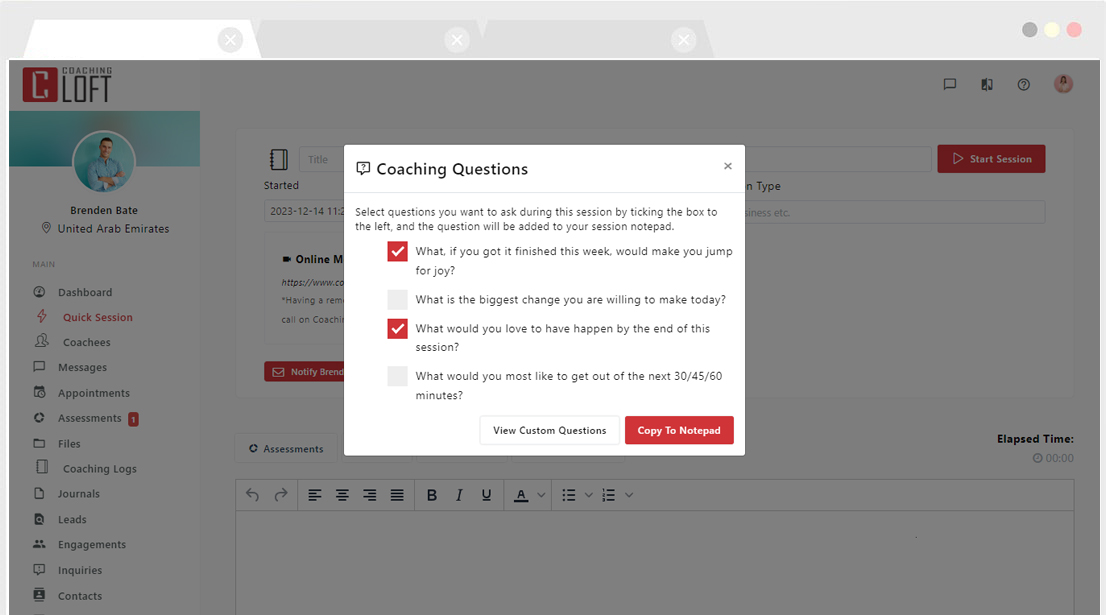The width and height of the screenshot is (1106, 615).
Task: Open the bulleted list style dropdown
Action: point(589,494)
